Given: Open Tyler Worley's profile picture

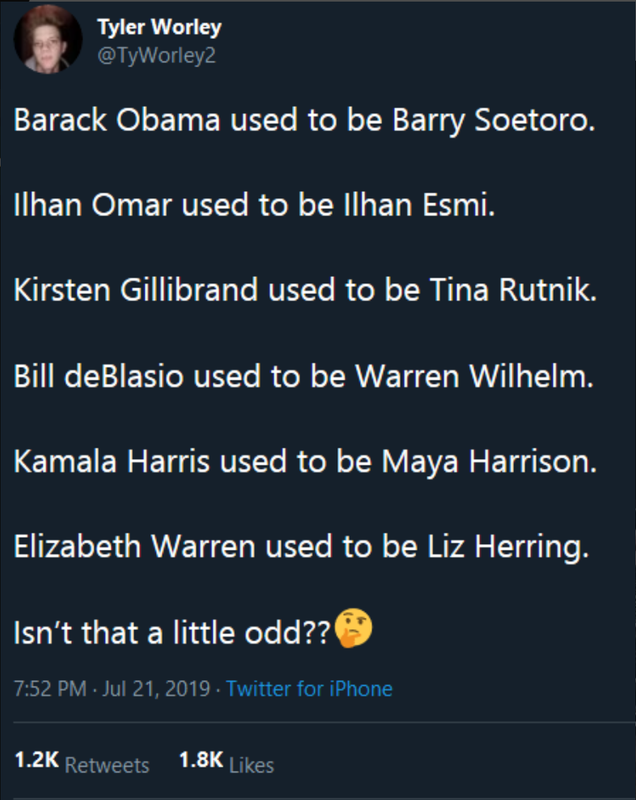Looking at the screenshot, I should coord(47,39).
